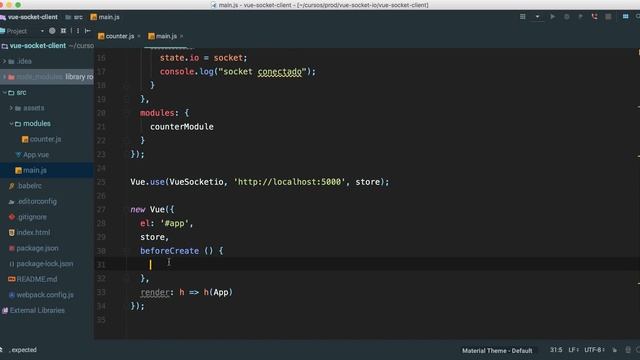Click the main.js breadcrumb
The width and height of the screenshot is (640, 360).
105,17
